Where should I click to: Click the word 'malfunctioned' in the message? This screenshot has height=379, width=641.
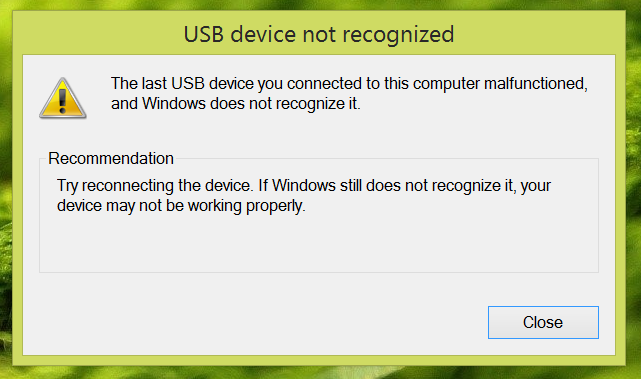click(x=536, y=84)
